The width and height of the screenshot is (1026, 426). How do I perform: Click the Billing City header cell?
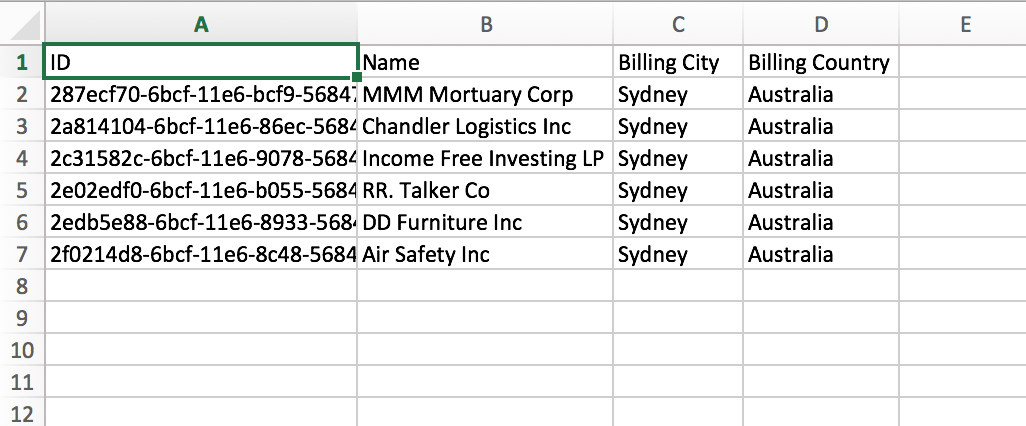click(678, 62)
